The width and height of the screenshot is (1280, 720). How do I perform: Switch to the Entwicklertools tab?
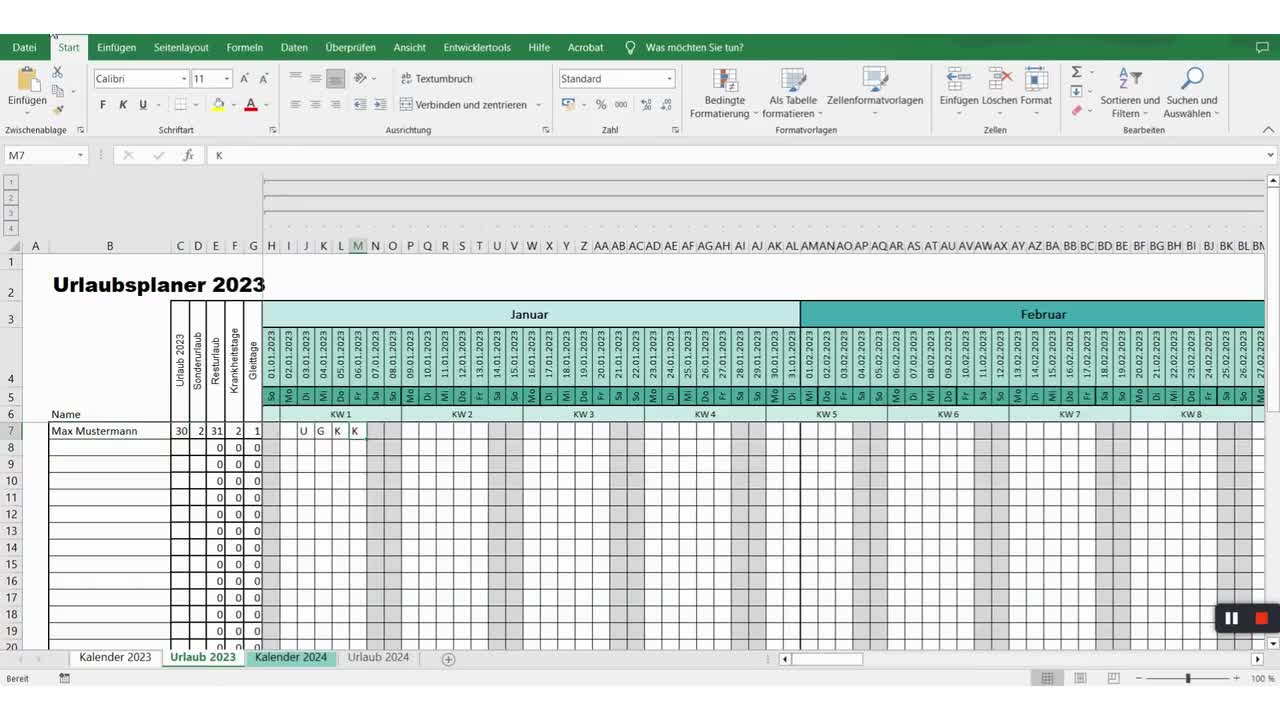pos(477,47)
